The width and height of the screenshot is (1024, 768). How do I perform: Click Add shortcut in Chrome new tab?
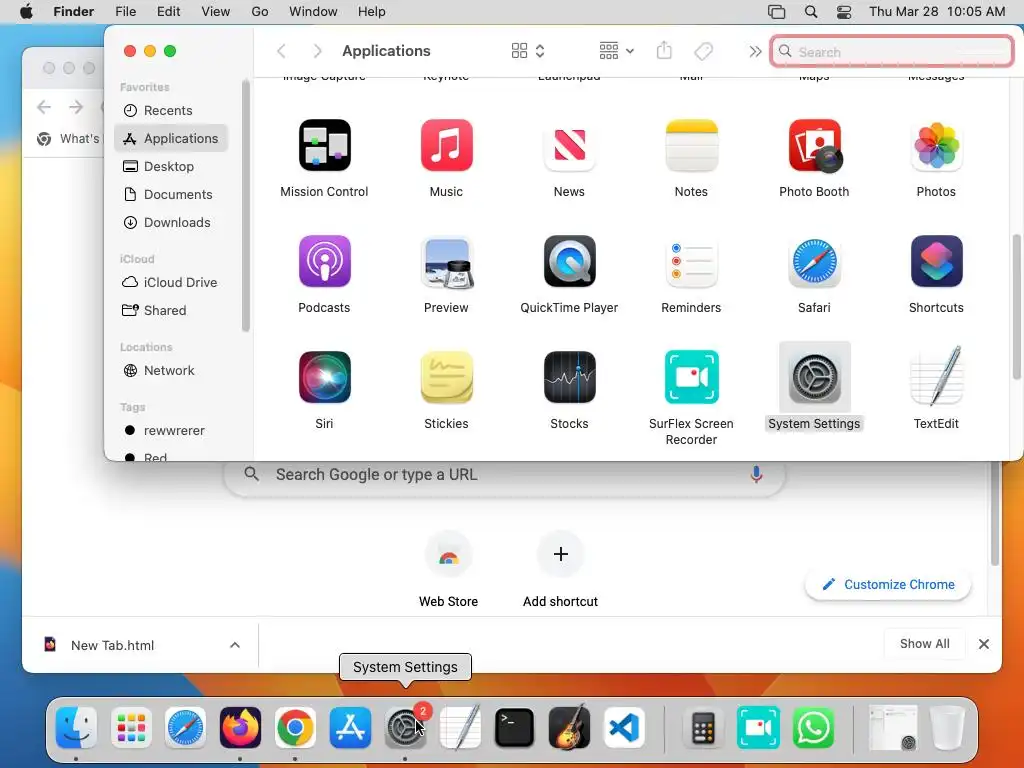pyautogui.click(x=560, y=569)
